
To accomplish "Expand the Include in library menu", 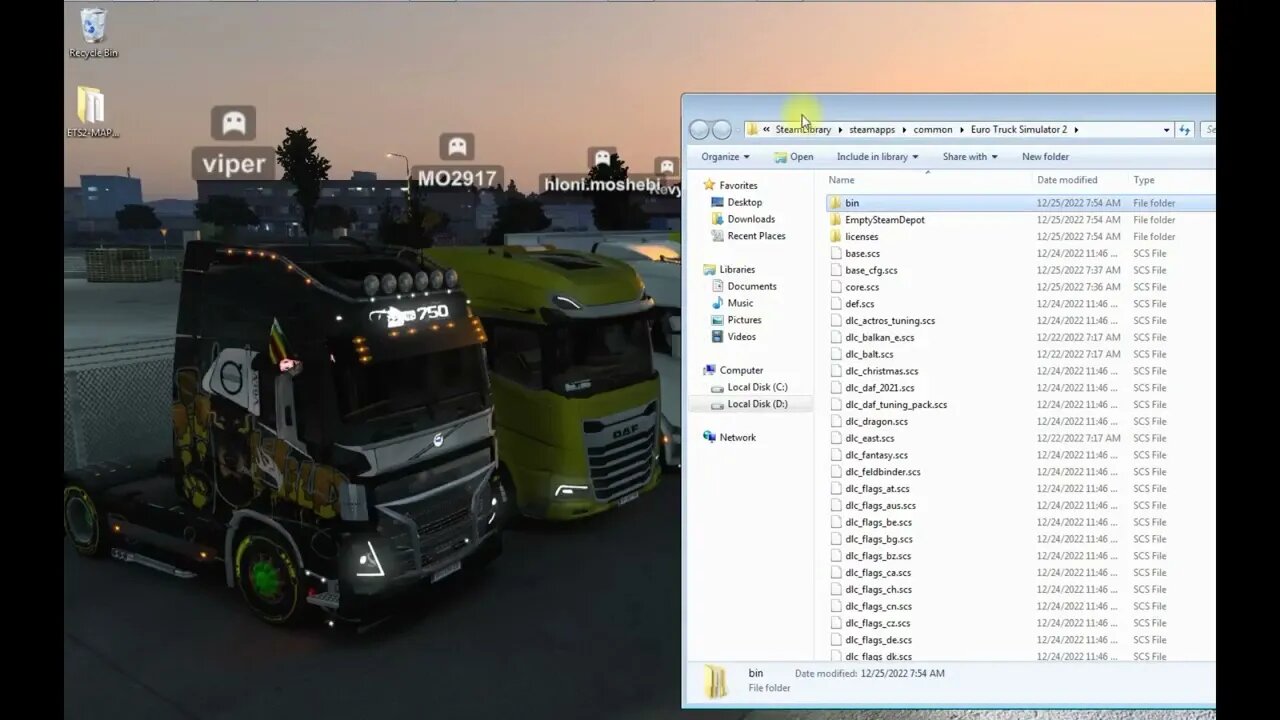I will 878,157.
